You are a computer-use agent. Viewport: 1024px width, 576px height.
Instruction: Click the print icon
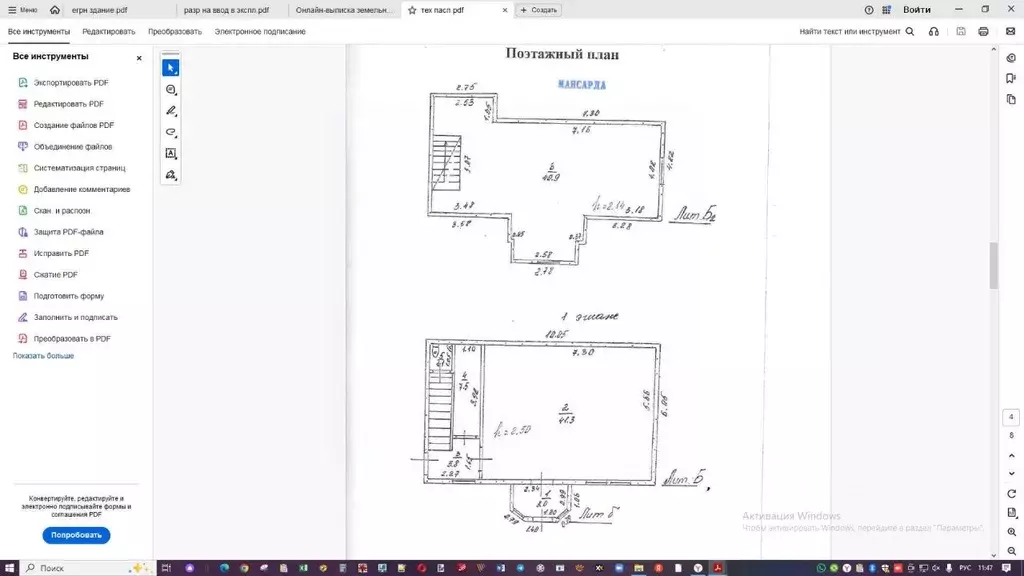(983, 31)
